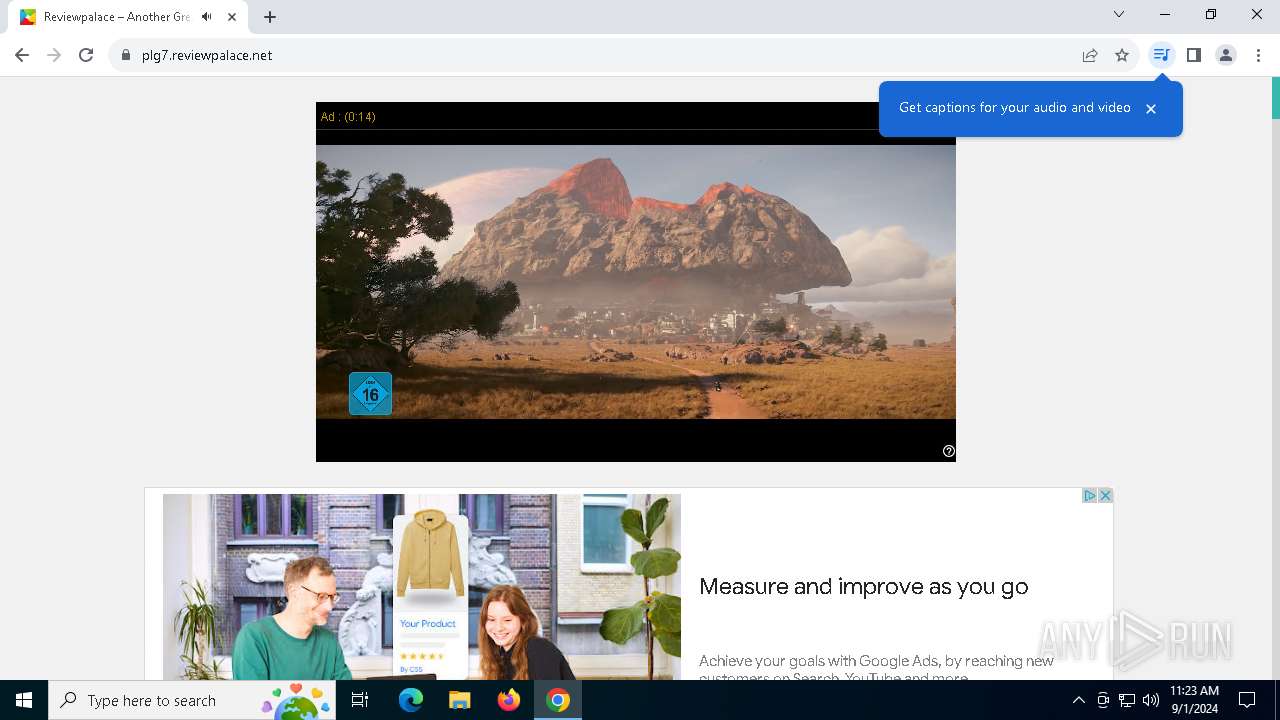Restore down the Chrome window
This screenshot has width=1280, height=720.
pos(1211,14)
